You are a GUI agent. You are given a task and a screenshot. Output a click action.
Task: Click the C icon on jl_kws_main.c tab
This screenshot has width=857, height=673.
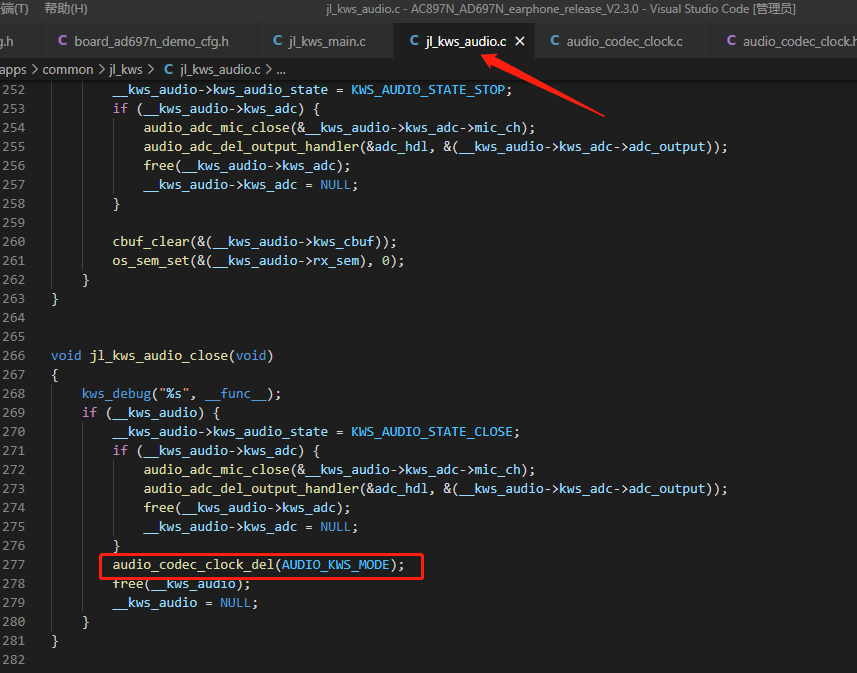click(x=278, y=41)
